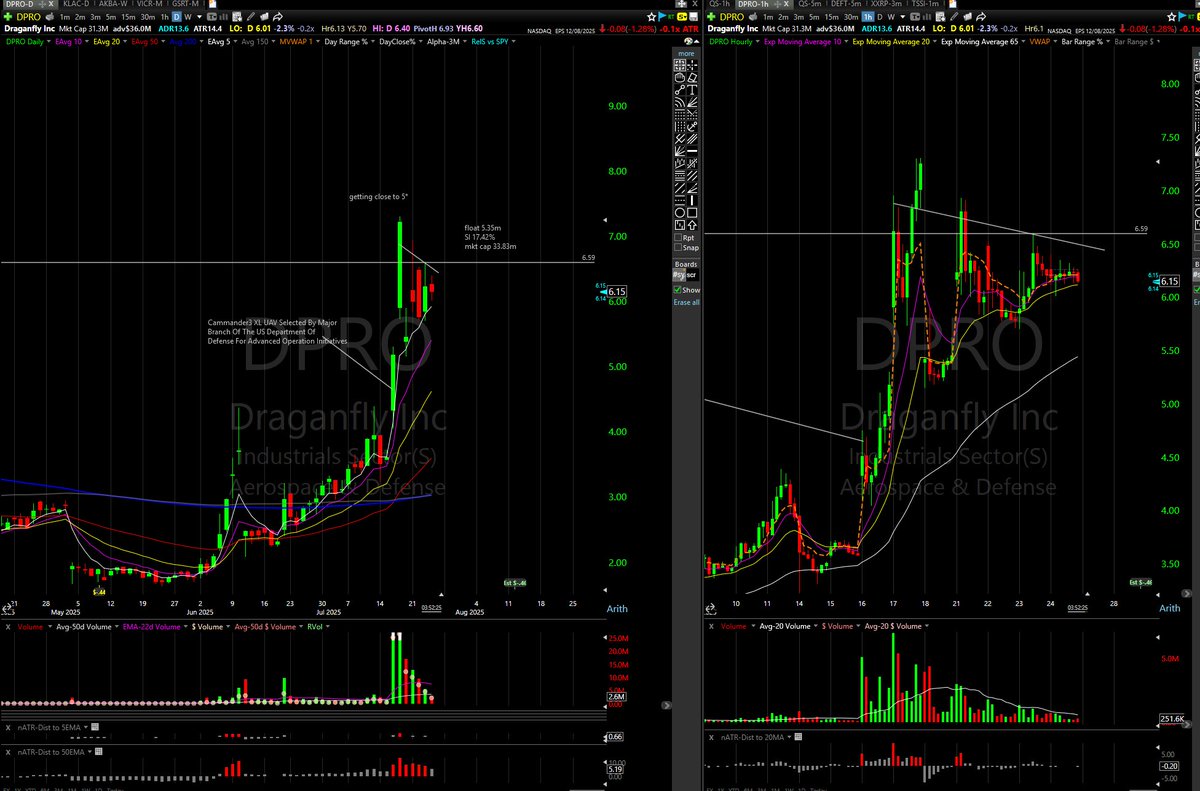Toggle the scr board button
1200x791 pixels.
(692, 275)
